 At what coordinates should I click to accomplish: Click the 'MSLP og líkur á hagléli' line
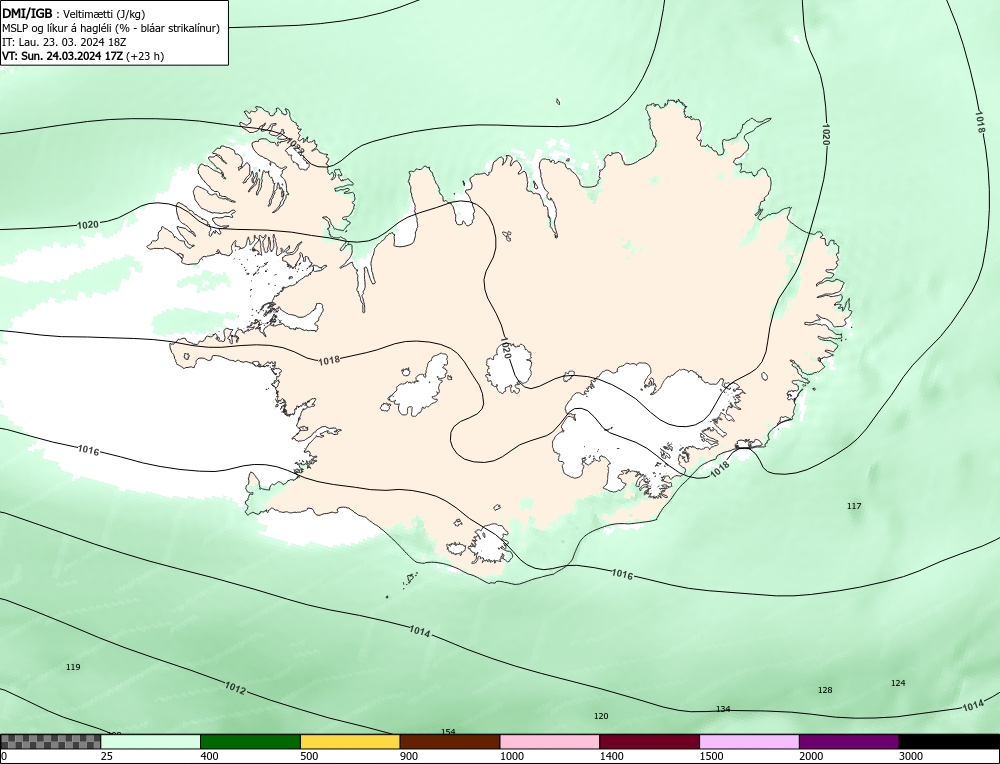111,28
